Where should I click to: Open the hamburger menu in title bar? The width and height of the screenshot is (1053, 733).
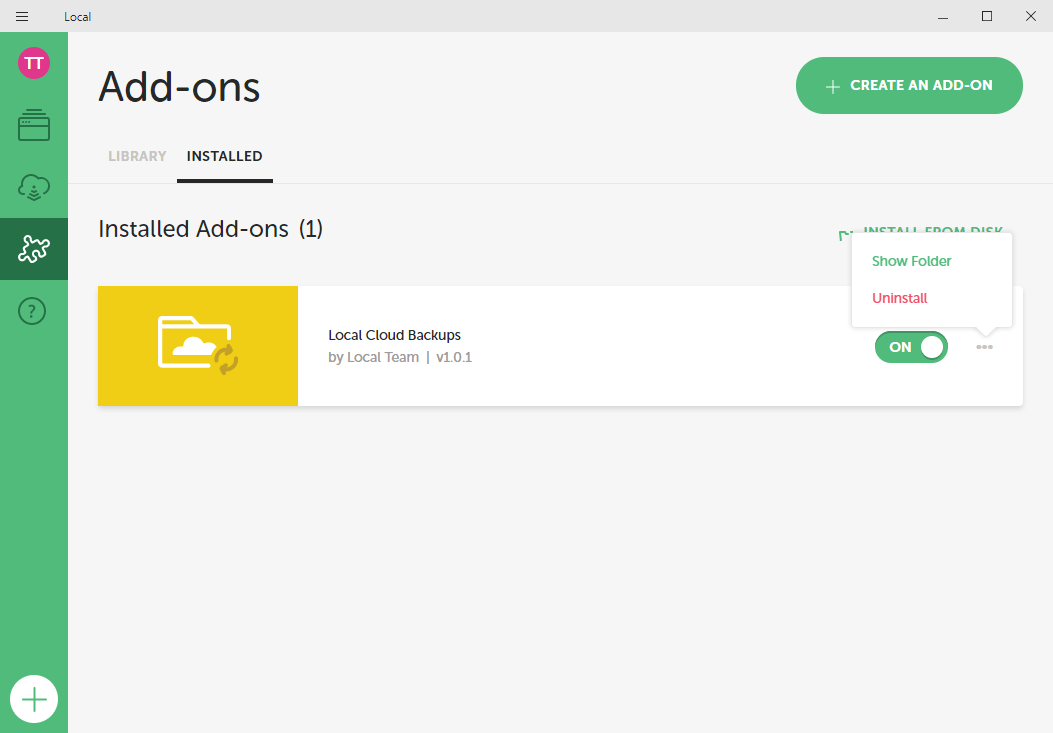22,16
